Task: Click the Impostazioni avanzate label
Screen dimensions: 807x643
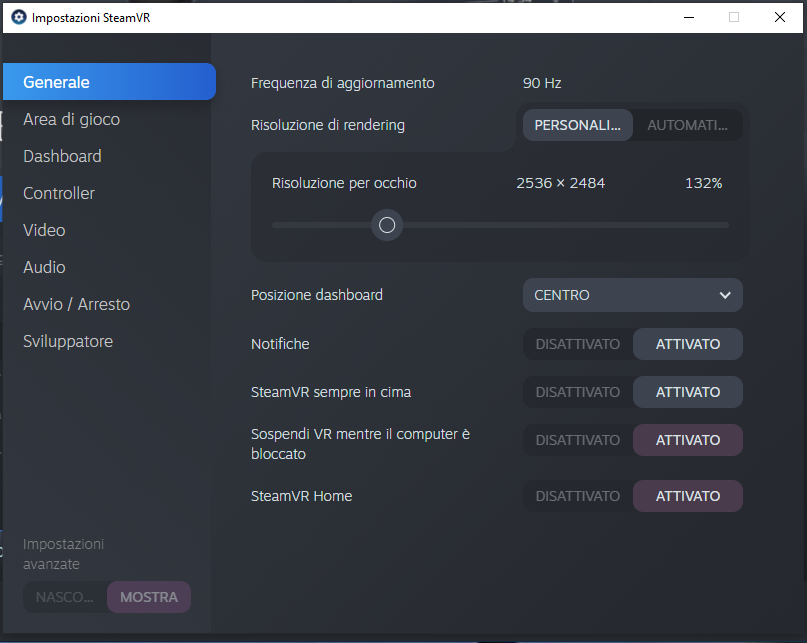Action: 63,554
